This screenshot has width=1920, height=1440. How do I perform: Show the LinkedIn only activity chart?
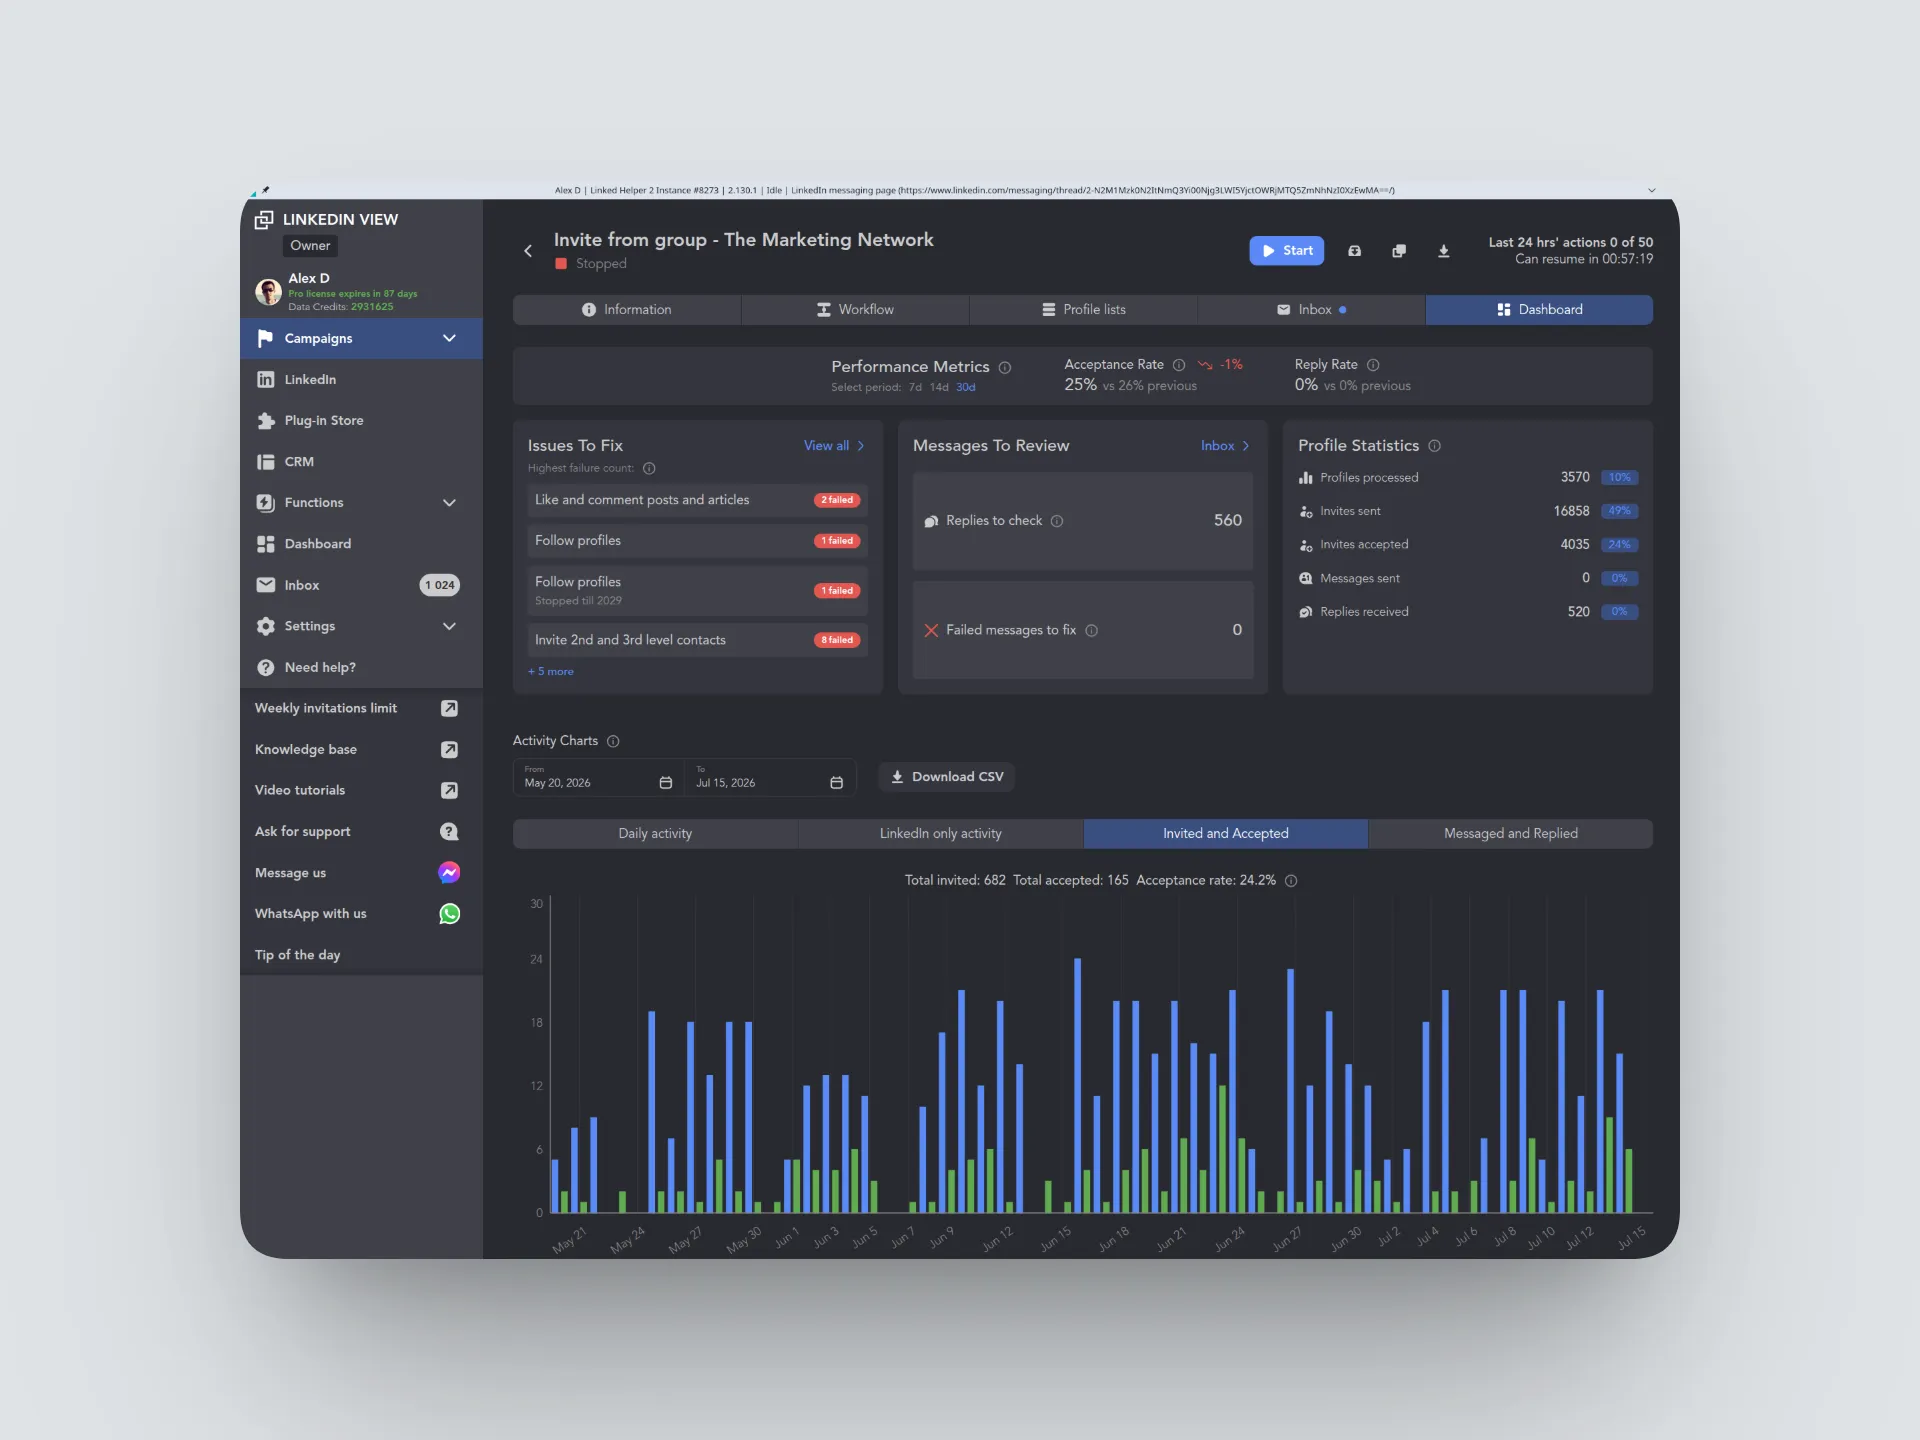[940, 833]
